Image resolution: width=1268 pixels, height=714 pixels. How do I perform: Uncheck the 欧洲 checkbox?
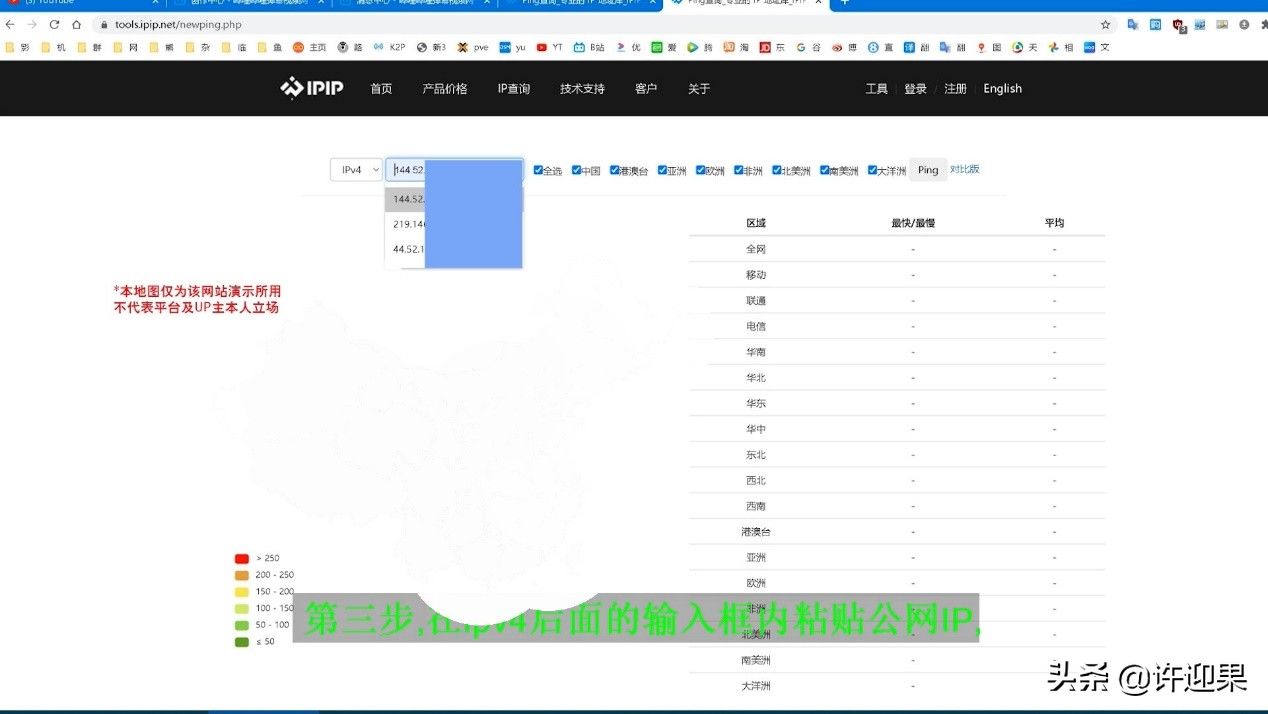coord(701,170)
